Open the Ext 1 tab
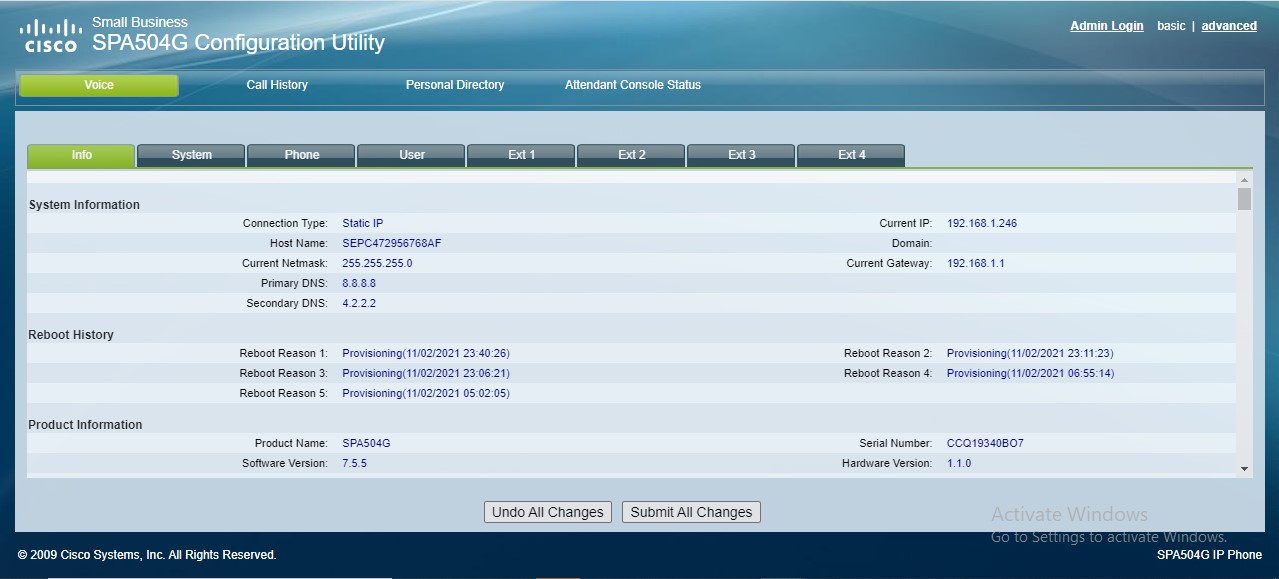Viewport: 1279px width, 579px height. 521,155
